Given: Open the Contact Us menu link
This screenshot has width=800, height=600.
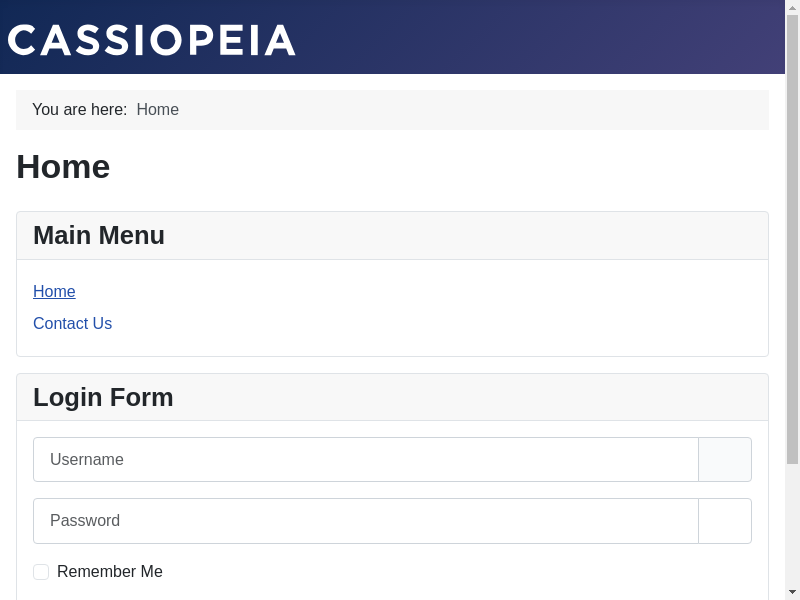Looking at the screenshot, I should 72,324.
